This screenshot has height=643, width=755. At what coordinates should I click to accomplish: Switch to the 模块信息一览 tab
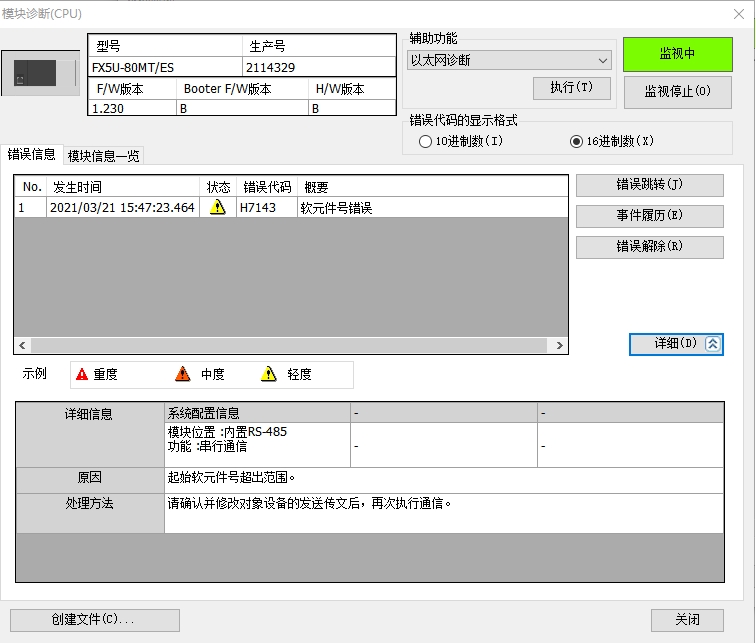pos(104,155)
